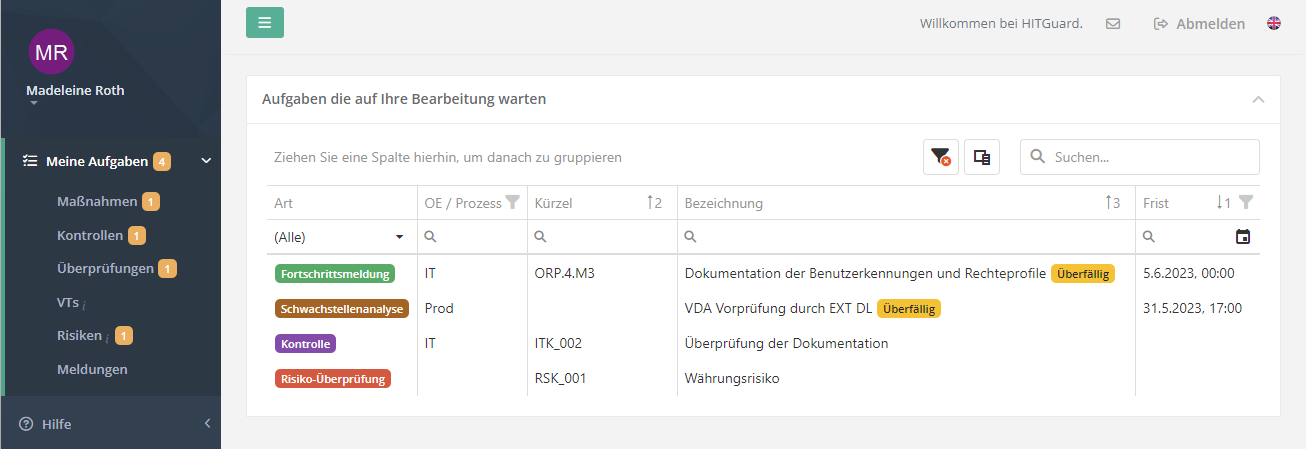
Task: Collapse the Meine Aufgaben menu chevron
Action: (206, 161)
